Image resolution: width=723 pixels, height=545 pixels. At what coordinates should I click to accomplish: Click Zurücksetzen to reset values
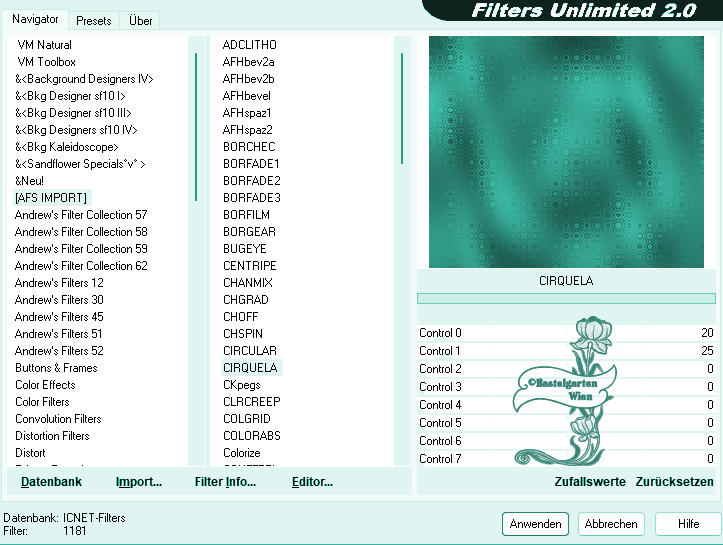(x=674, y=482)
